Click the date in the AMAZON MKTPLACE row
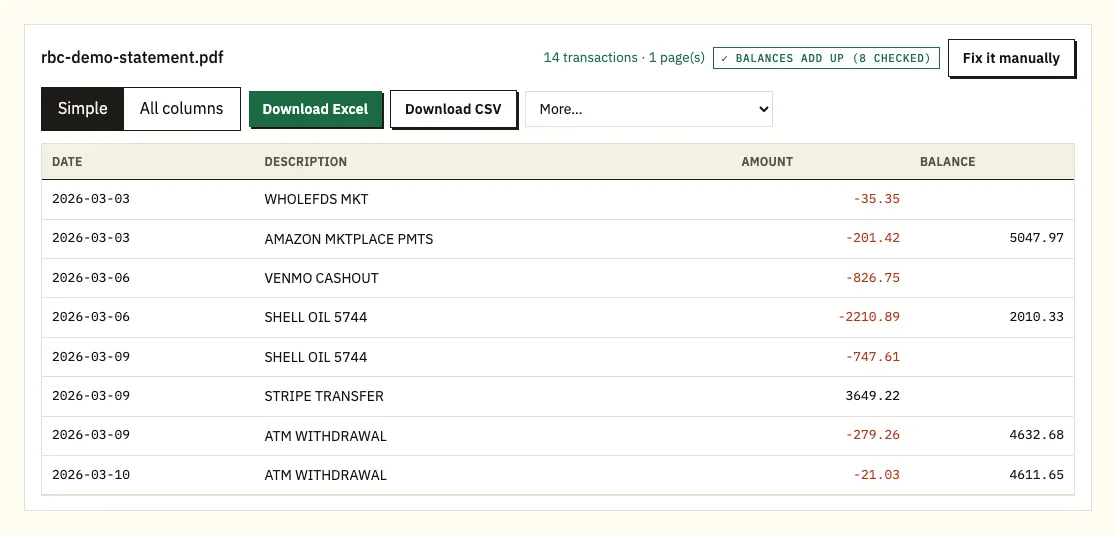Image resolution: width=1116 pixels, height=535 pixels. tap(91, 238)
